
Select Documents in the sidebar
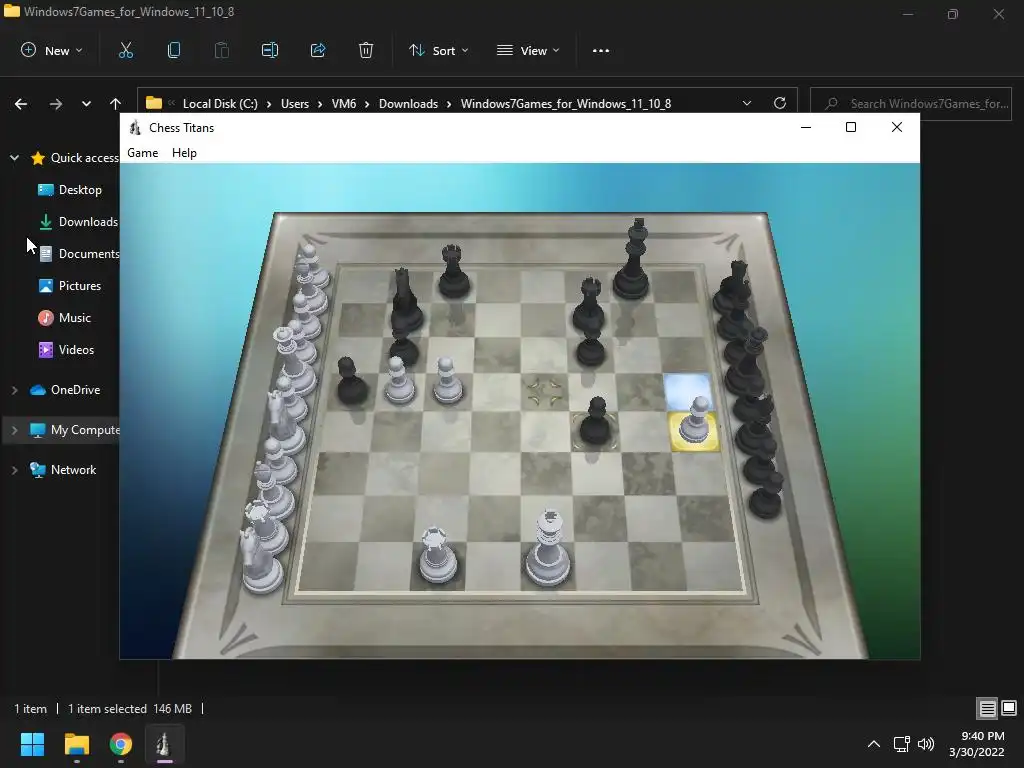pos(78,253)
